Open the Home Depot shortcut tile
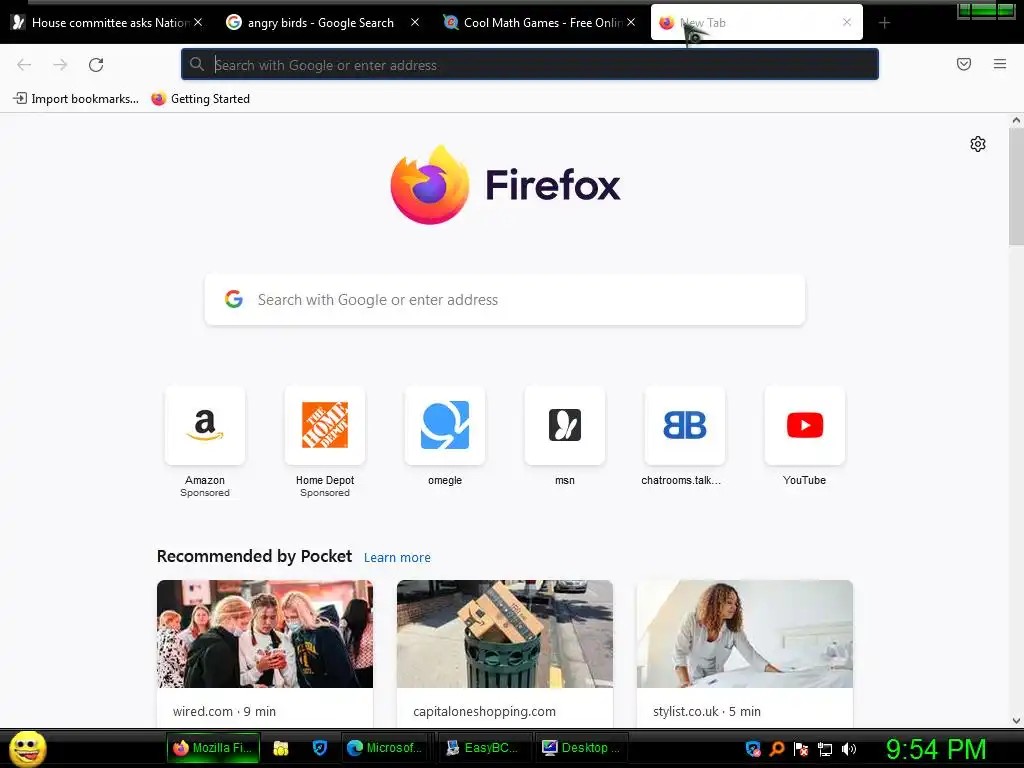1024x768 pixels. point(325,425)
